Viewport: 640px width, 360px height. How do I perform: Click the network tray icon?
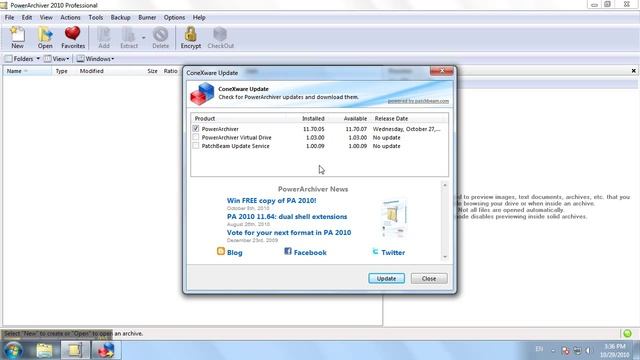coord(577,350)
